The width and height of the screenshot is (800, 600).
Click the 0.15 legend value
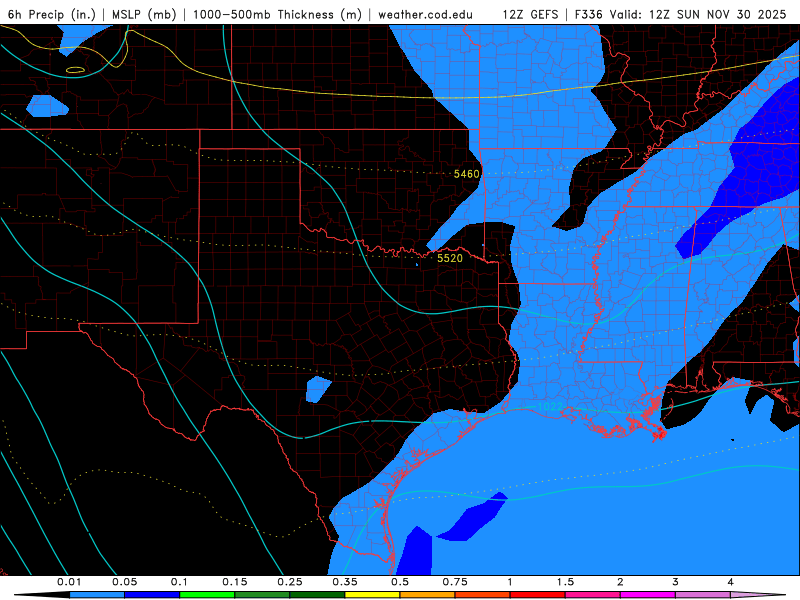coord(235,582)
